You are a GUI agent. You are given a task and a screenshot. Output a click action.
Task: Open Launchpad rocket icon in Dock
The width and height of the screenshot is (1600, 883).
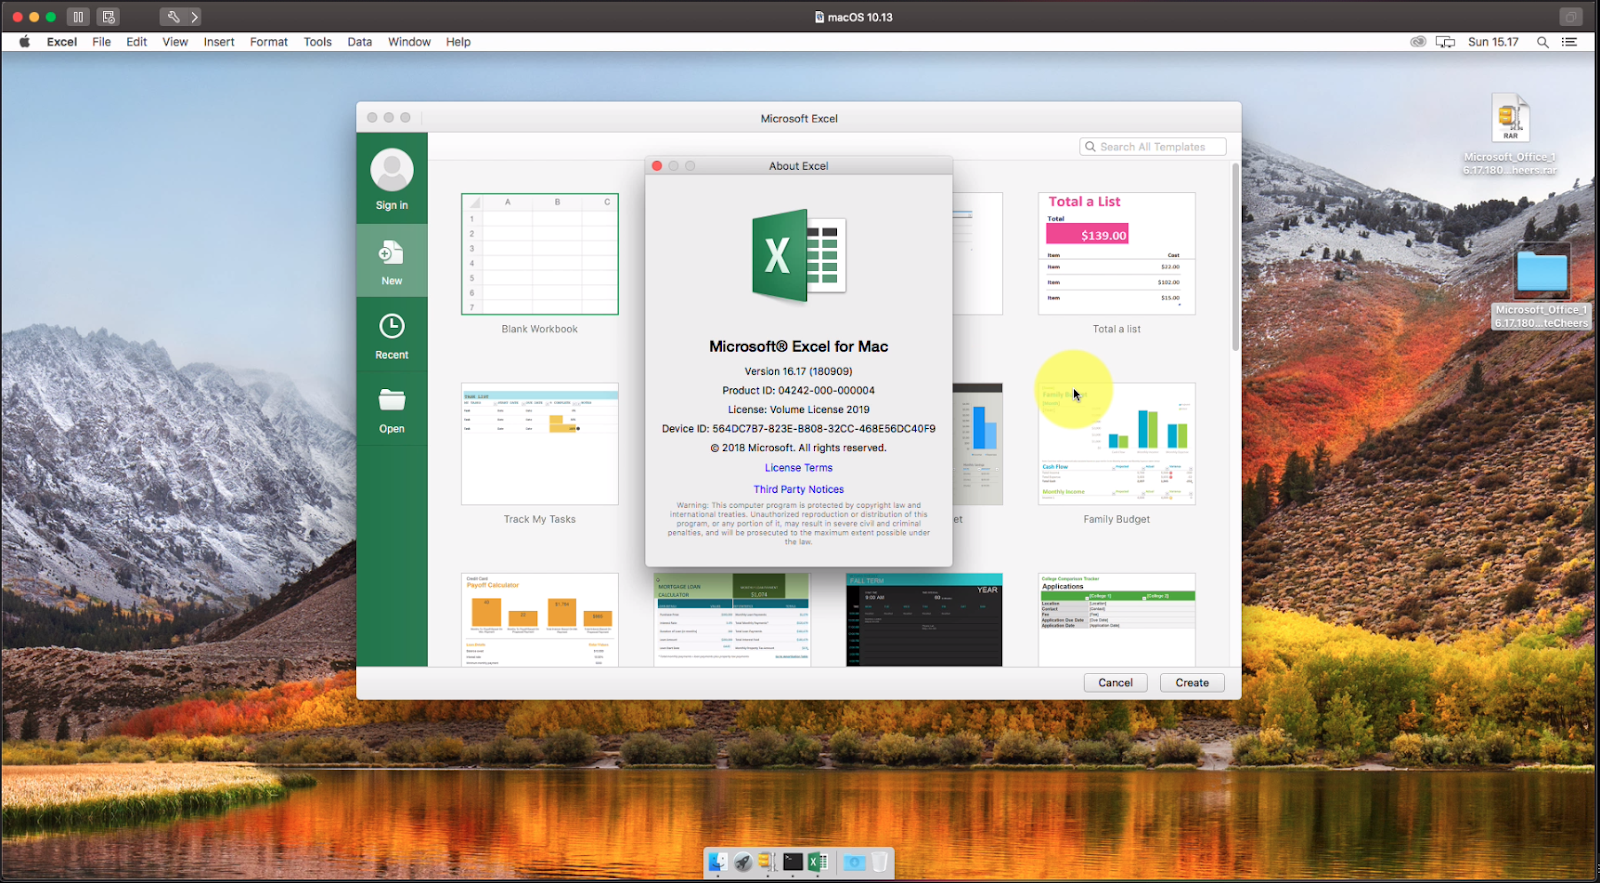(743, 862)
